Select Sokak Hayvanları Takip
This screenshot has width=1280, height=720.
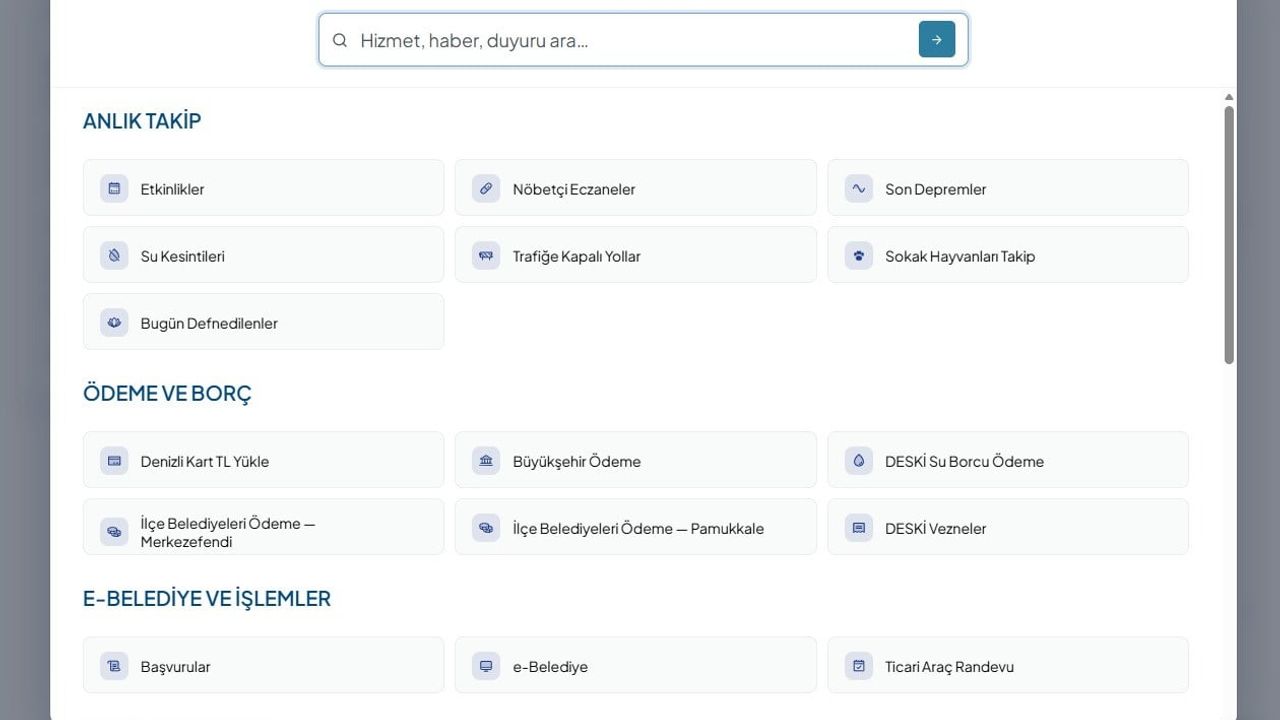coord(1008,255)
